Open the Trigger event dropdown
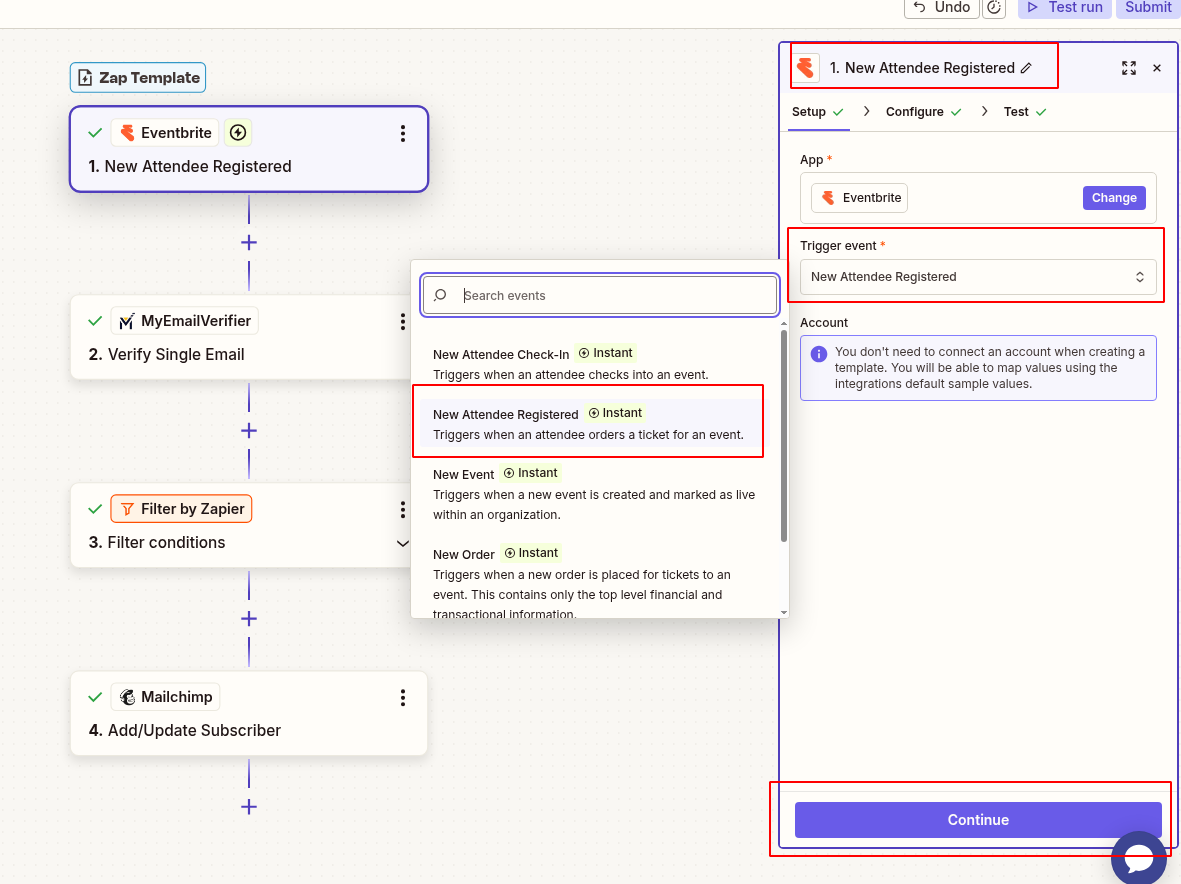This screenshot has width=1181, height=884. [978, 277]
